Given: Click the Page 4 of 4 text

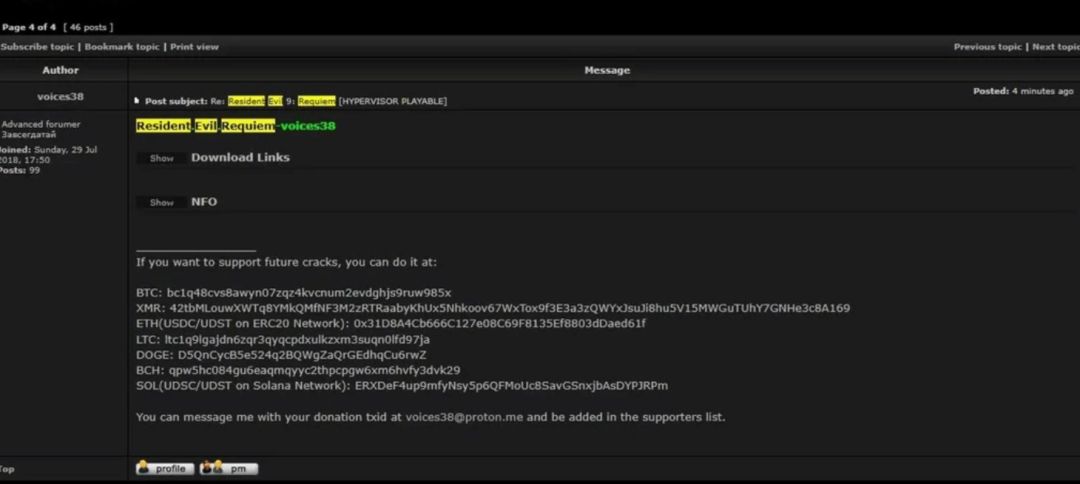Looking at the screenshot, I should 29,28.
